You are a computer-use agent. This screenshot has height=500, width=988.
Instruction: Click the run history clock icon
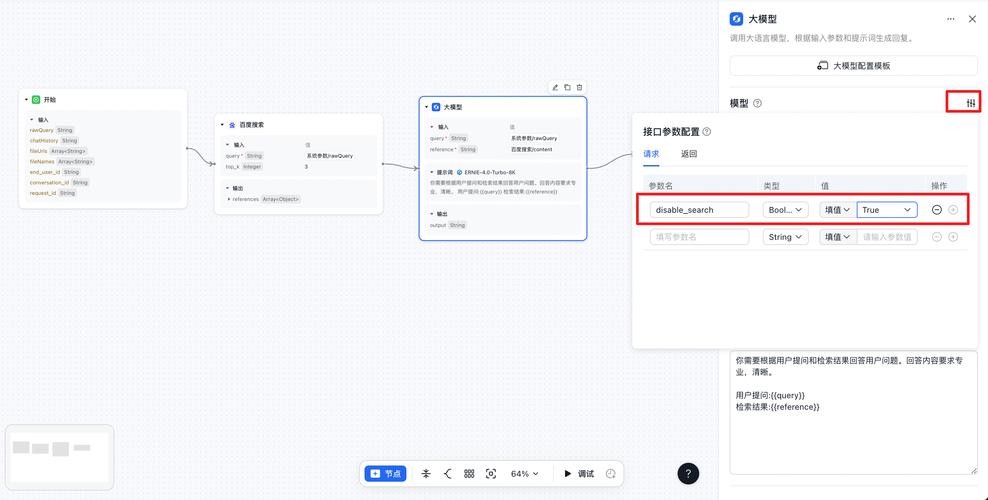coord(611,473)
